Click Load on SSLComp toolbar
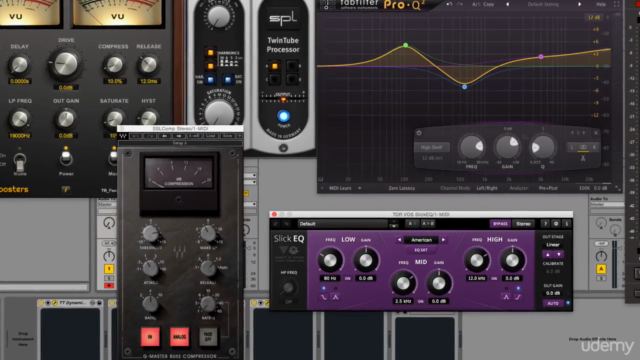Viewport: 640px width, 360px height. click(211, 136)
